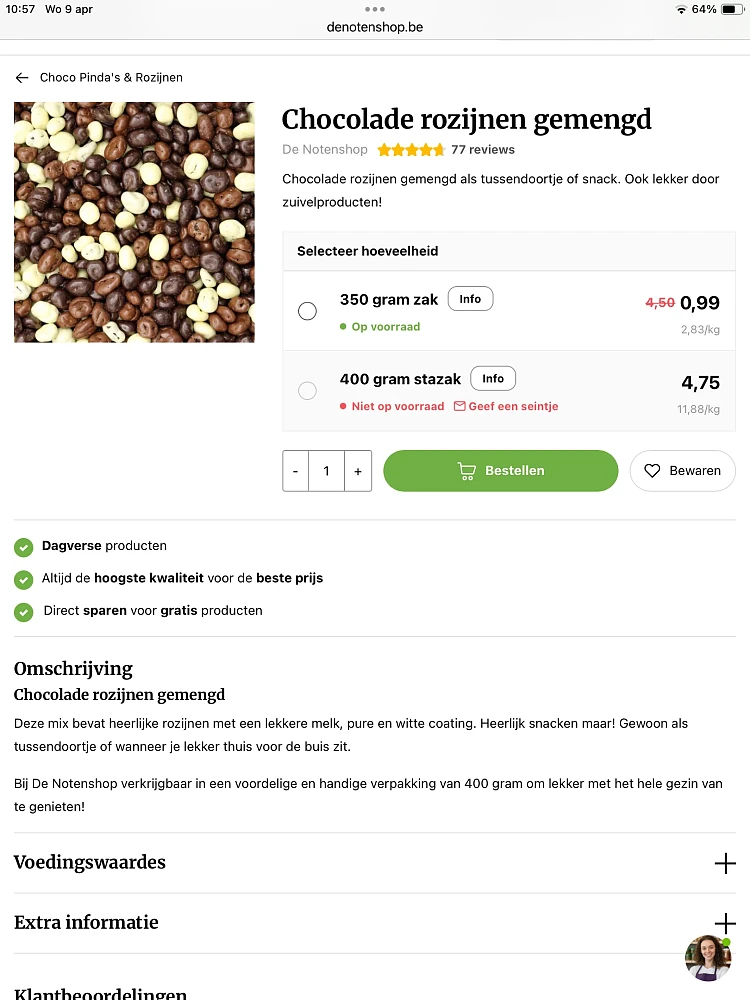Click Info for 350 gram zak
This screenshot has width=750, height=1000.
point(470,299)
